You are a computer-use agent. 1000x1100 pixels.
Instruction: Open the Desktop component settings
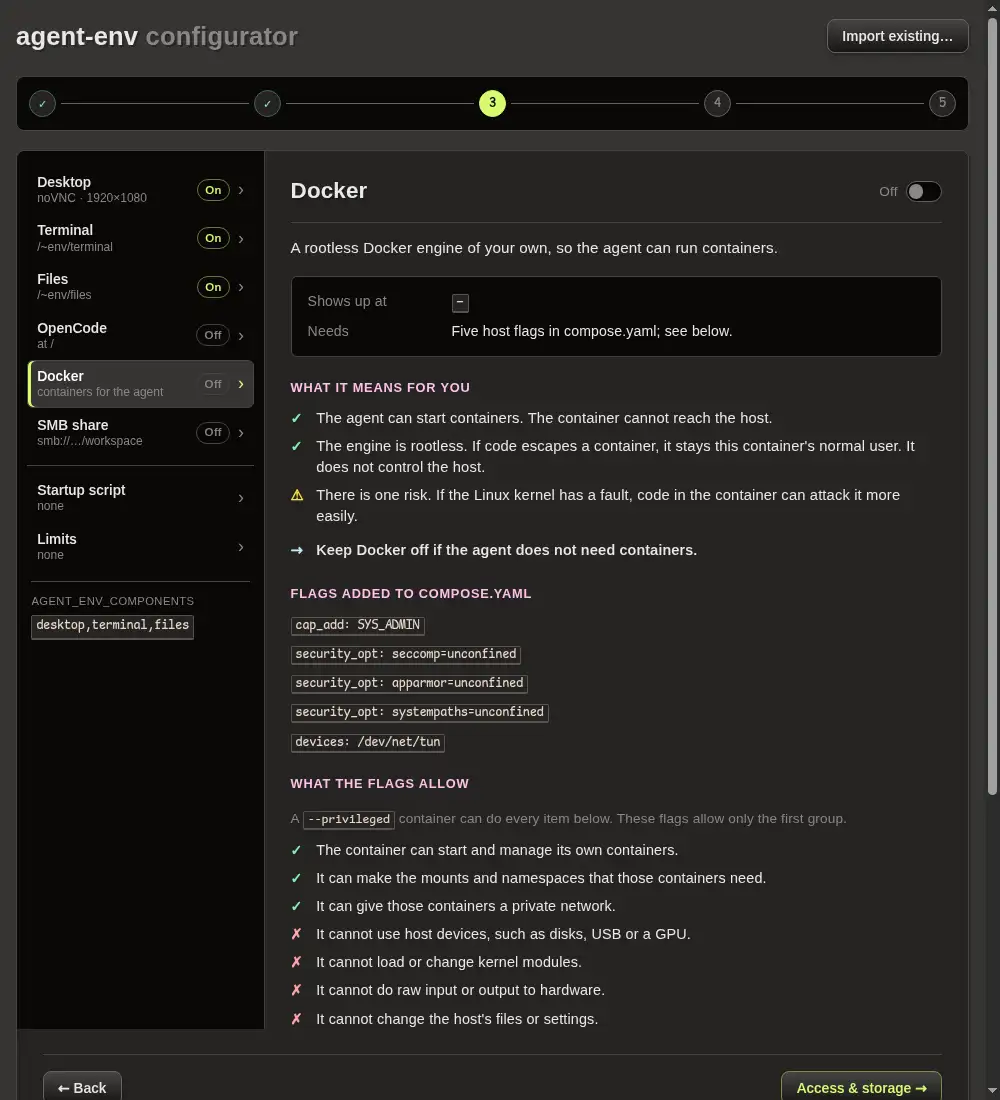pos(140,189)
